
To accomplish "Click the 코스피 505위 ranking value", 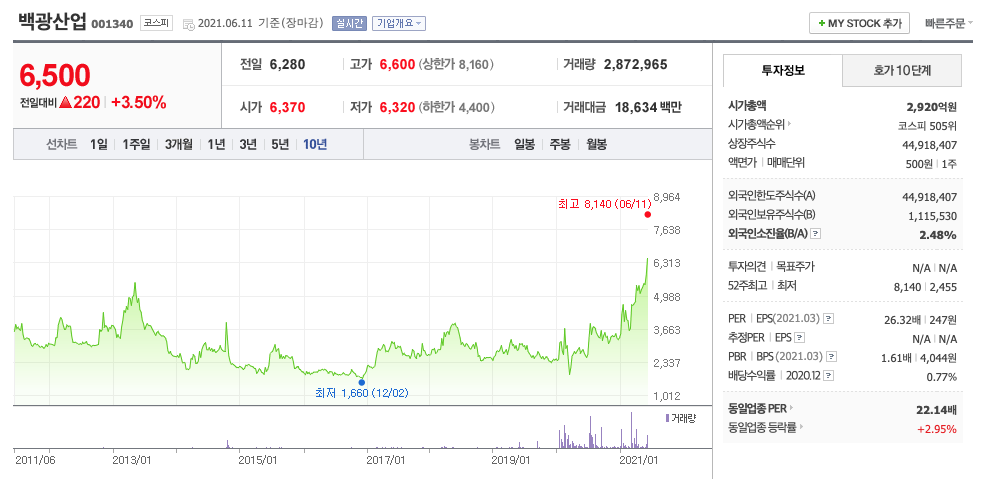I will pos(928,125).
